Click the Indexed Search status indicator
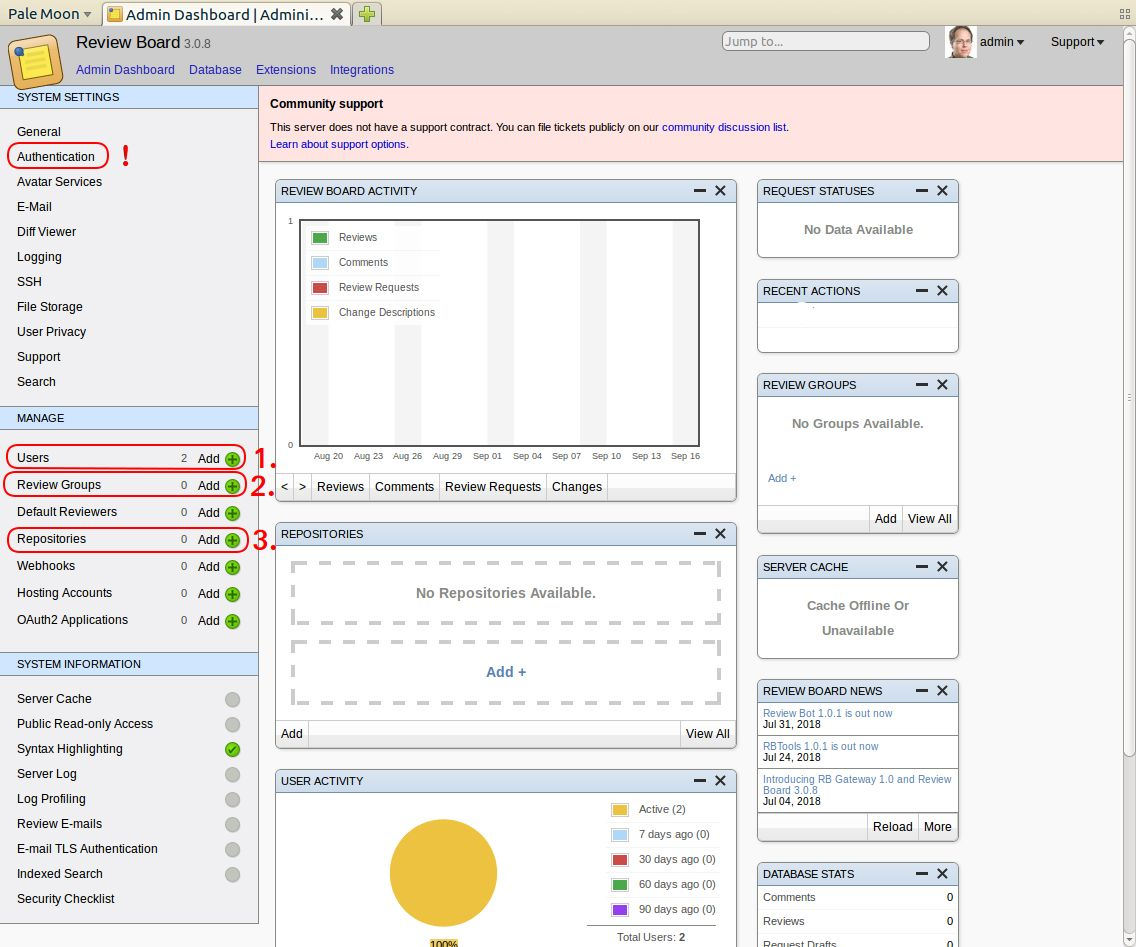The height and width of the screenshot is (947, 1136). pos(232,875)
